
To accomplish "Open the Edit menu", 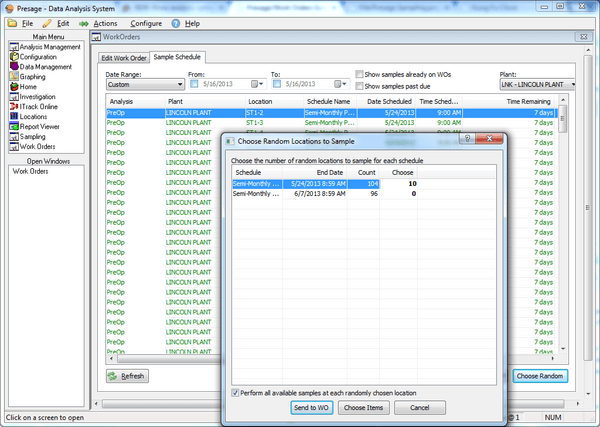I will (63, 24).
